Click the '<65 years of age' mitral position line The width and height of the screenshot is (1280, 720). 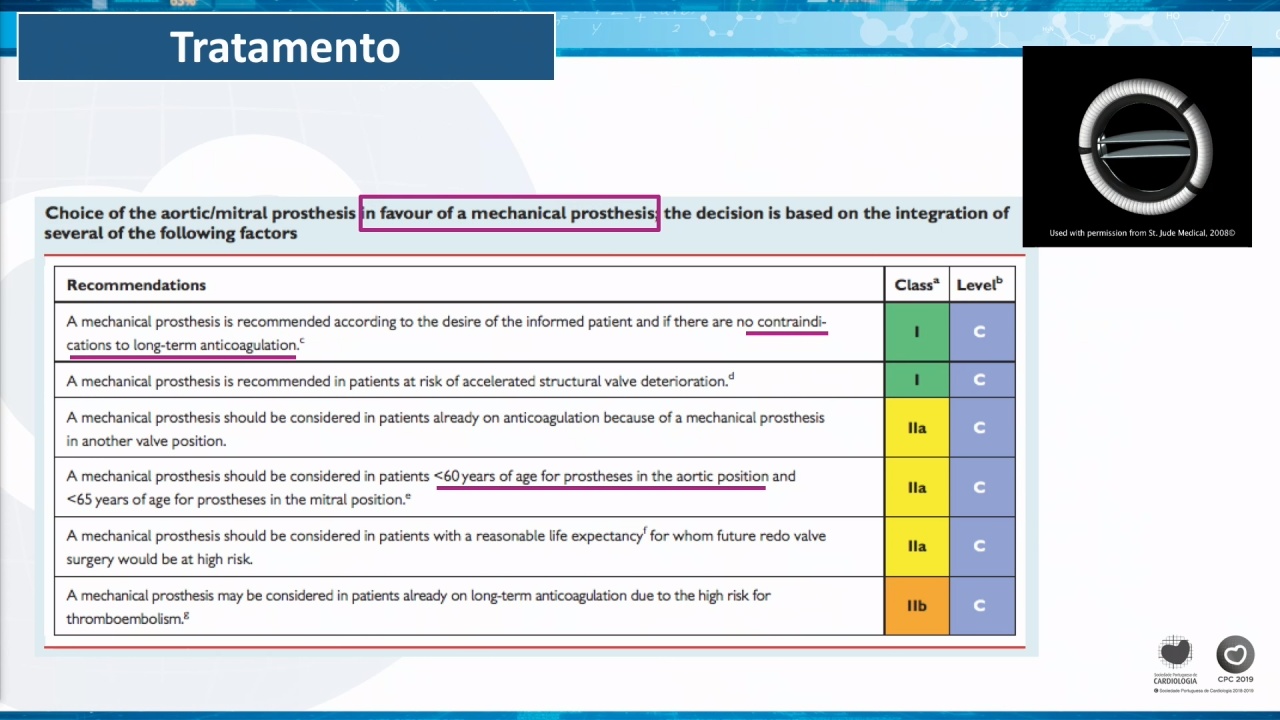pos(238,499)
